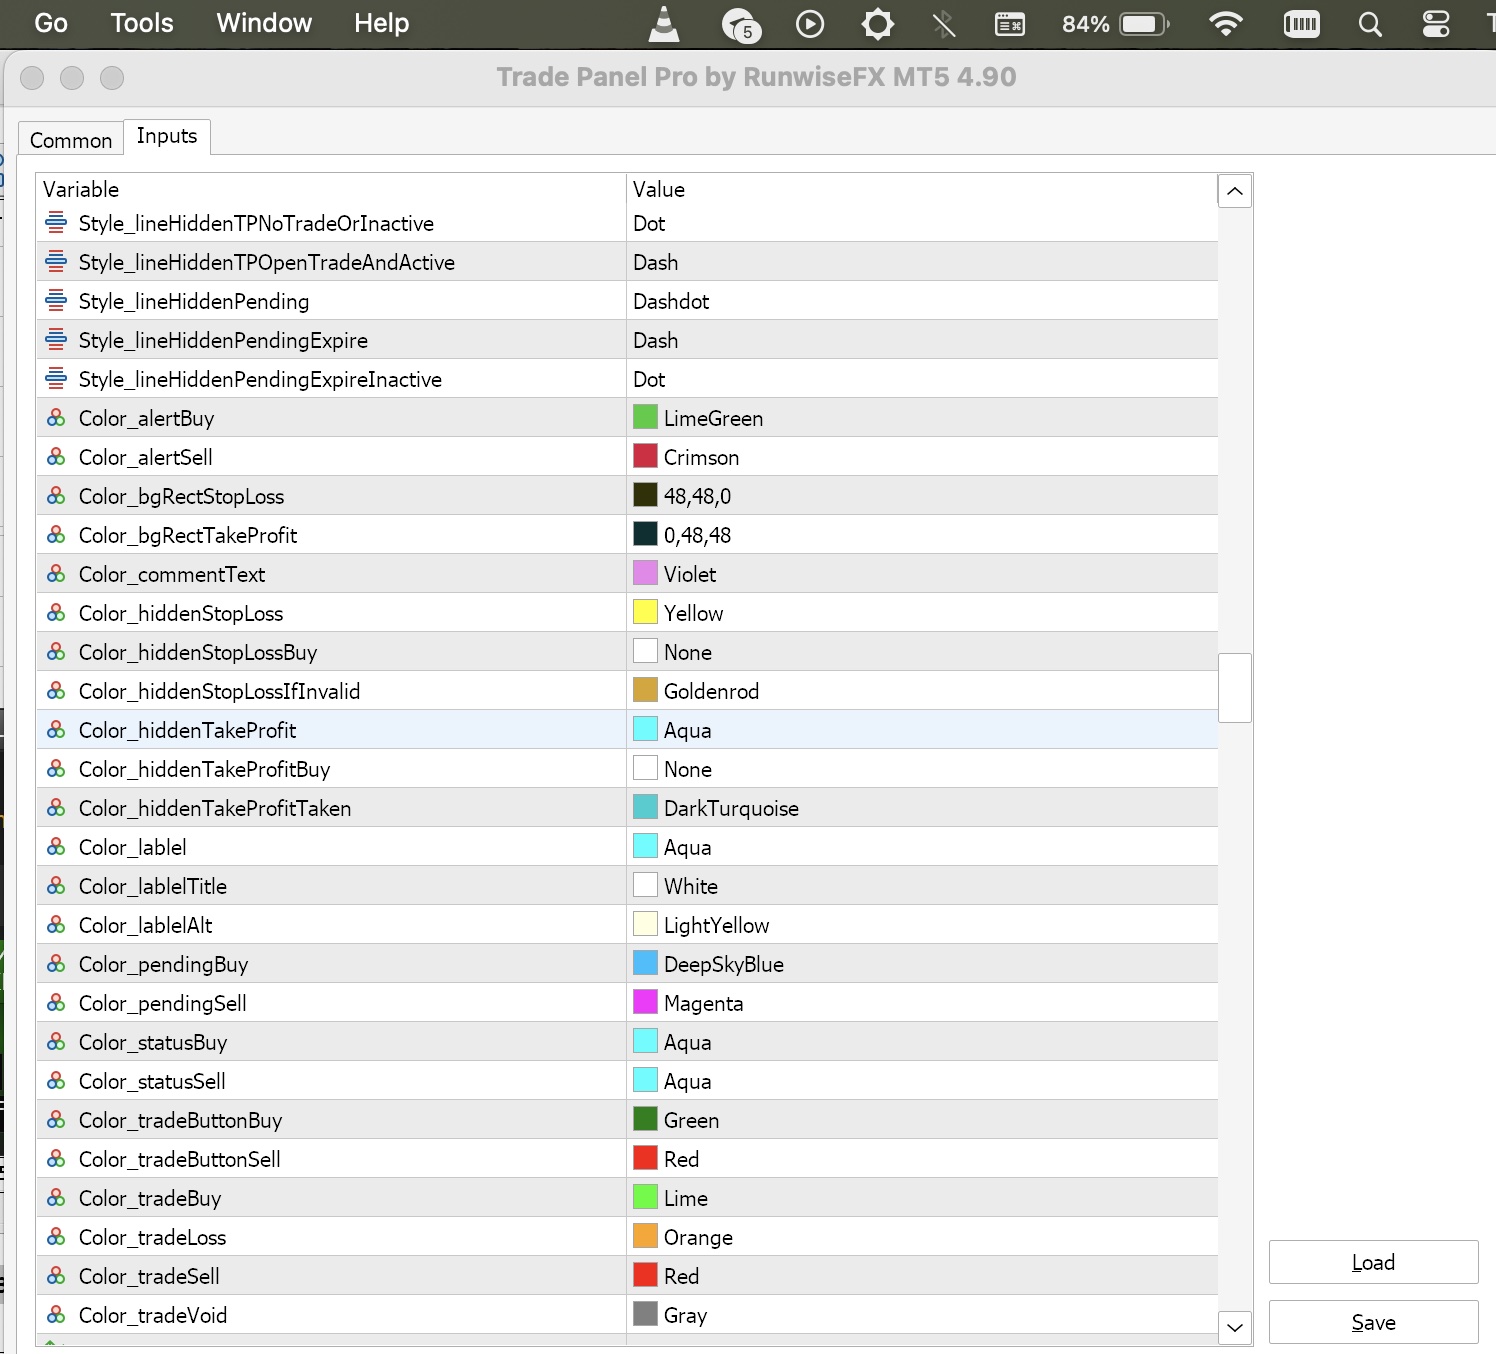
Task: Click the VLC cone icon in menu bar
Action: [x=664, y=24]
